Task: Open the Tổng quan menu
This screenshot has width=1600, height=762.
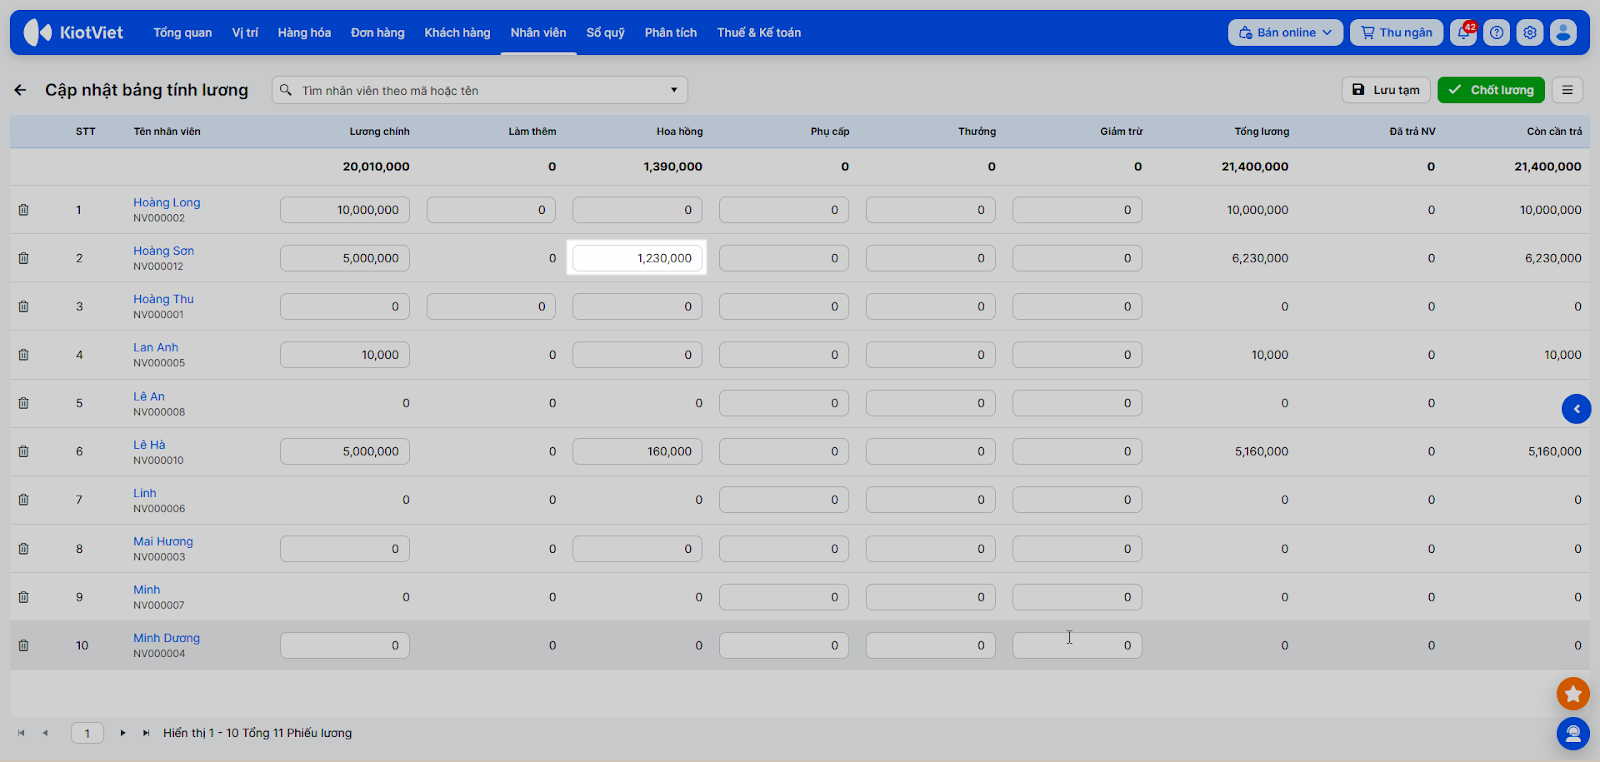Action: [182, 33]
